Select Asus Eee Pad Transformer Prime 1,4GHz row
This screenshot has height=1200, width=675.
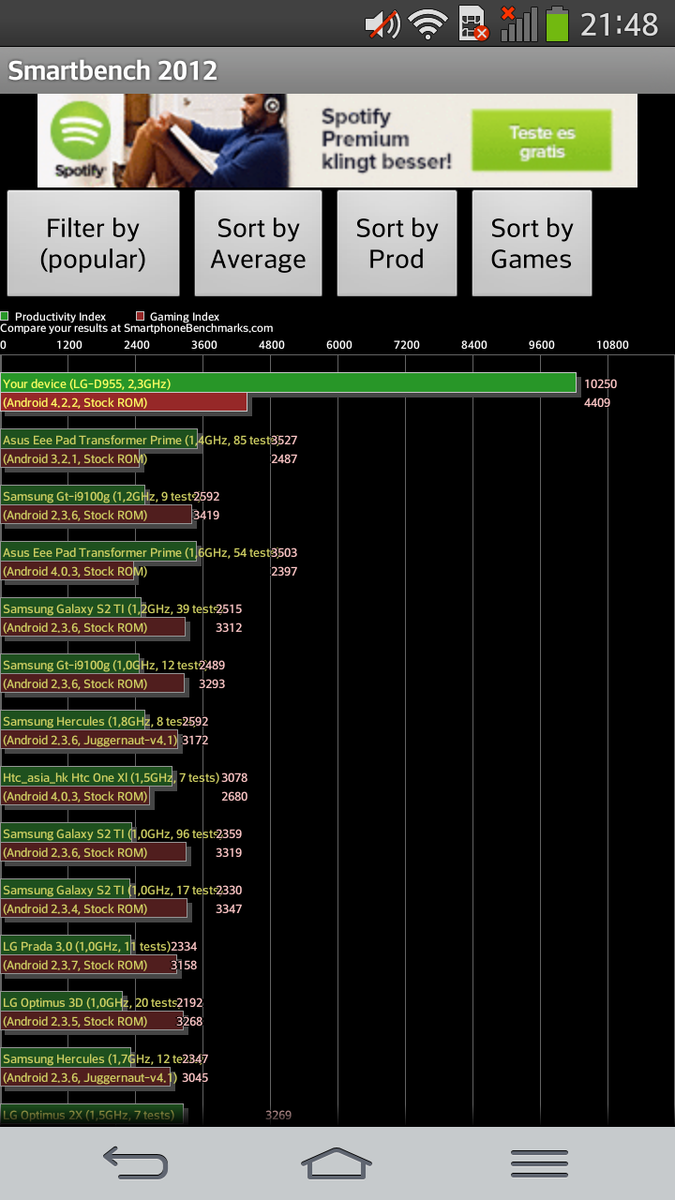point(150,449)
